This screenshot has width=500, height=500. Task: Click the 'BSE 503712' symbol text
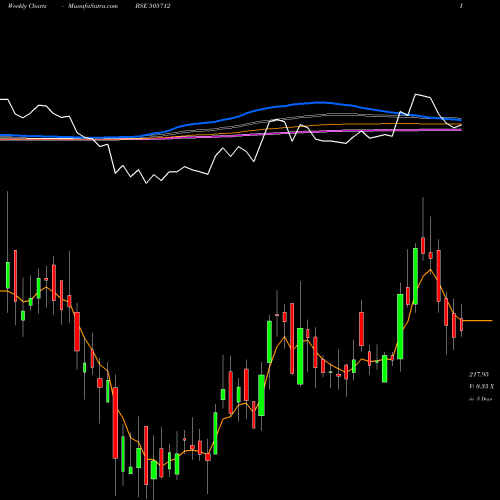coord(153,6)
